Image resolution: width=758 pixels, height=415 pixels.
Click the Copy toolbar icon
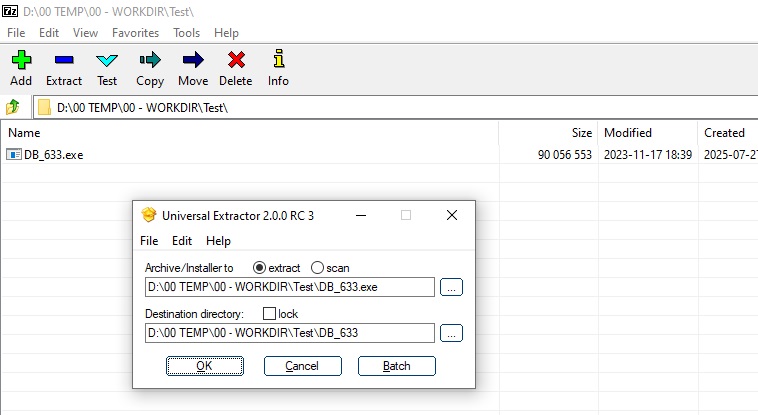pyautogui.click(x=150, y=60)
